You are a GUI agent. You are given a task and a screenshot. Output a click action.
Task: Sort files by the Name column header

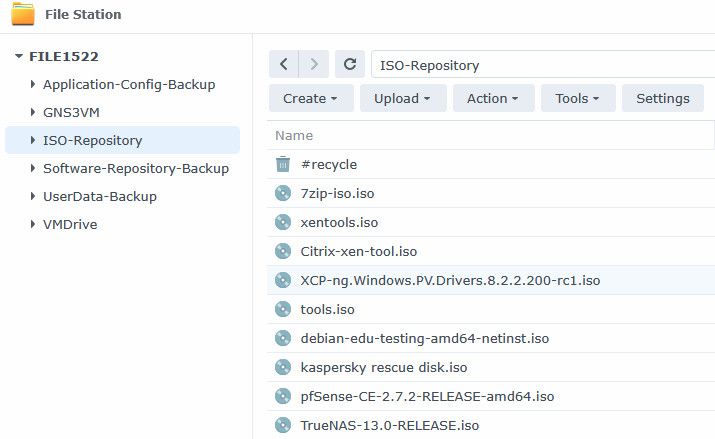294,135
